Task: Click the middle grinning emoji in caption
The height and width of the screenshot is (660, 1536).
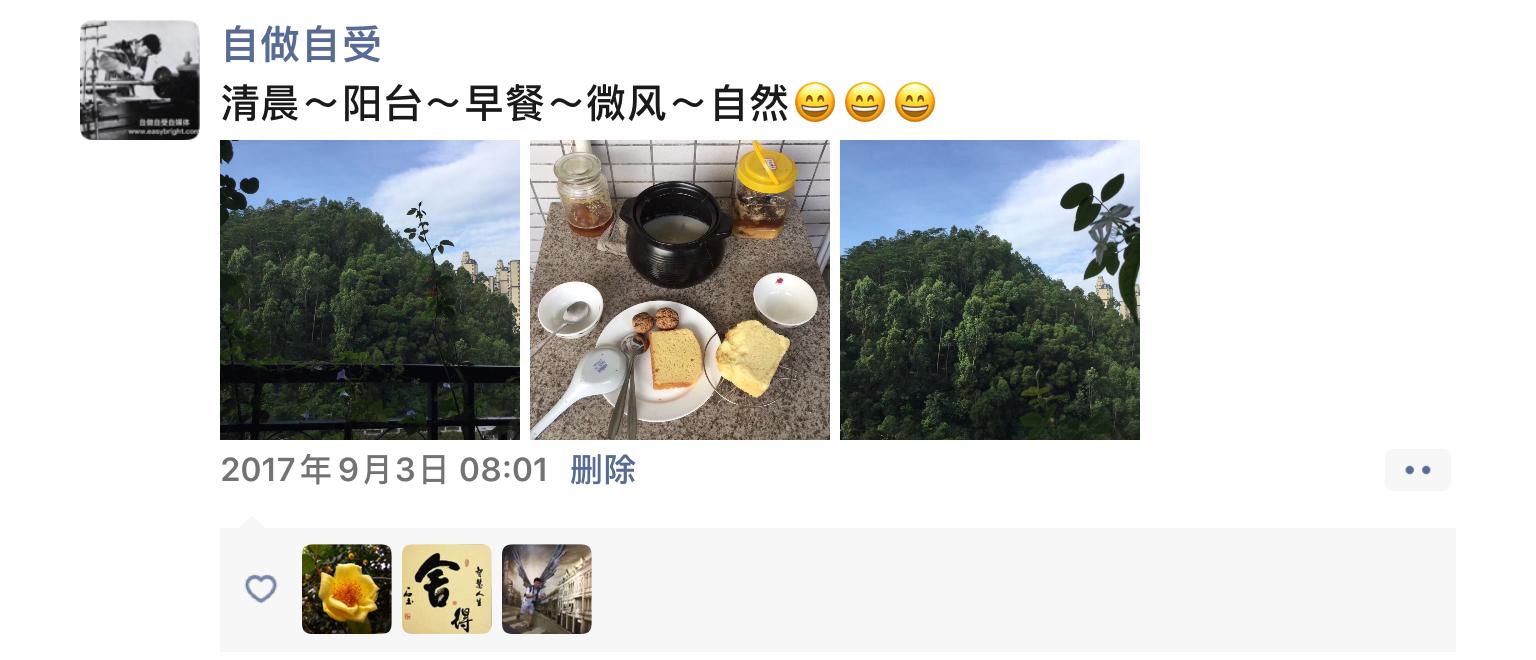Action: 865,103
